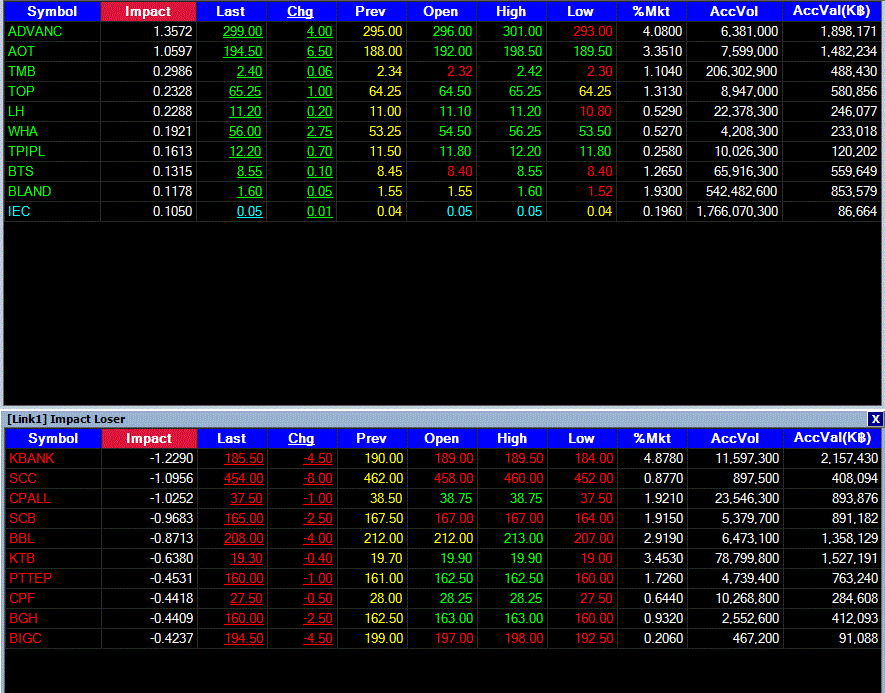The image size is (885, 693).
Task: Click the AccVol header in the gainers table
Action: pyautogui.click(x=734, y=11)
